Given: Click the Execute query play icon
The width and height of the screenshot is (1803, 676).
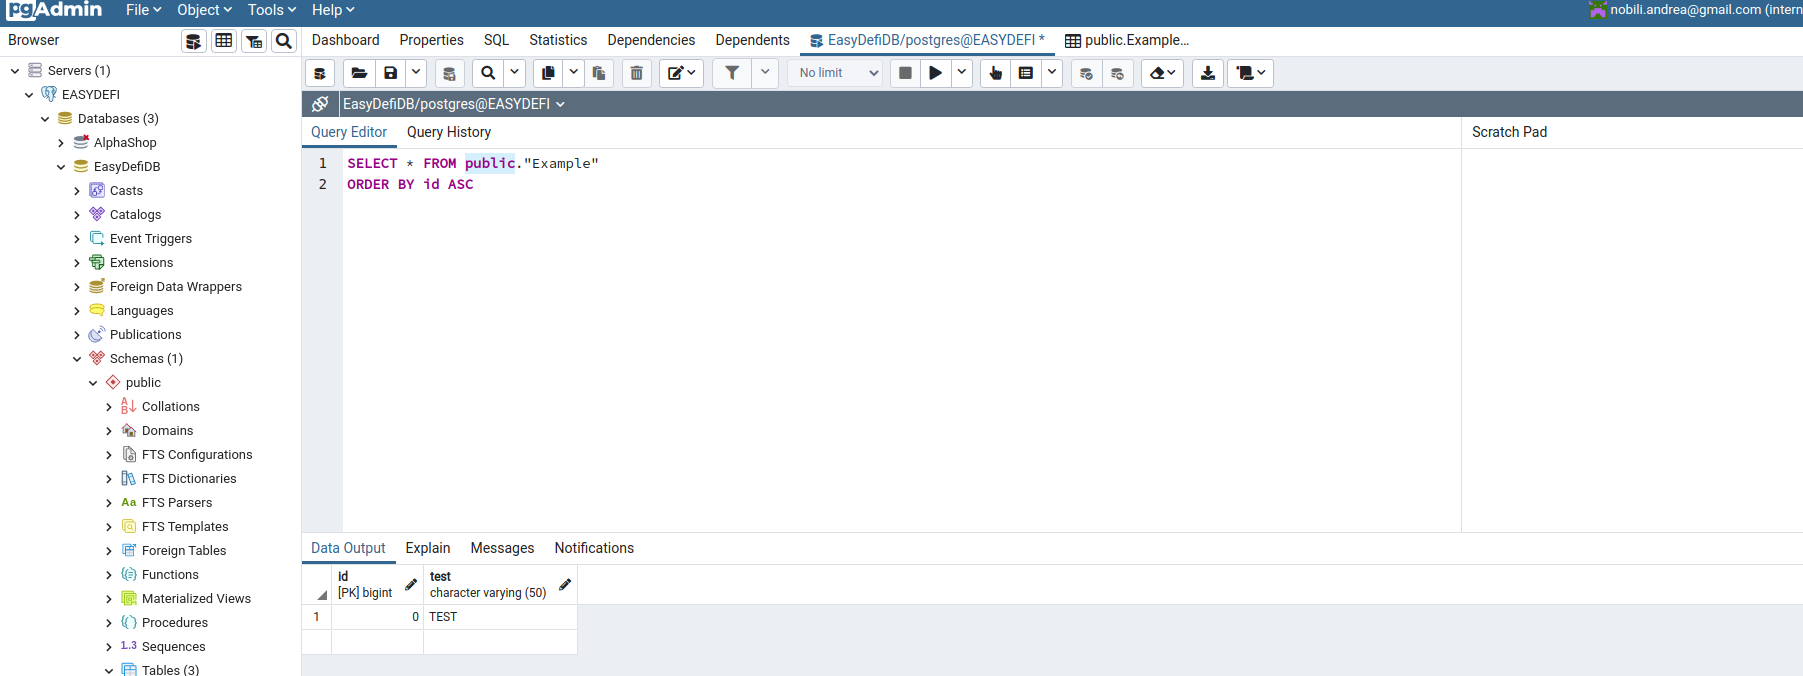Looking at the screenshot, I should pos(935,73).
